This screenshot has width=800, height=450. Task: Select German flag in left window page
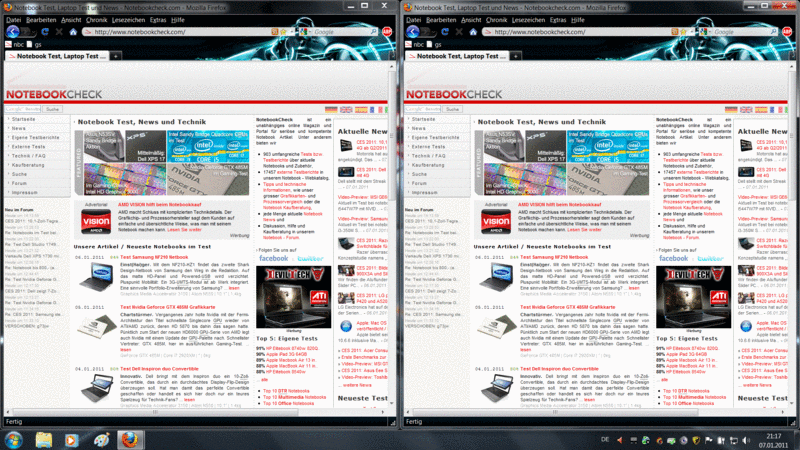pyautogui.click(x=331, y=109)
